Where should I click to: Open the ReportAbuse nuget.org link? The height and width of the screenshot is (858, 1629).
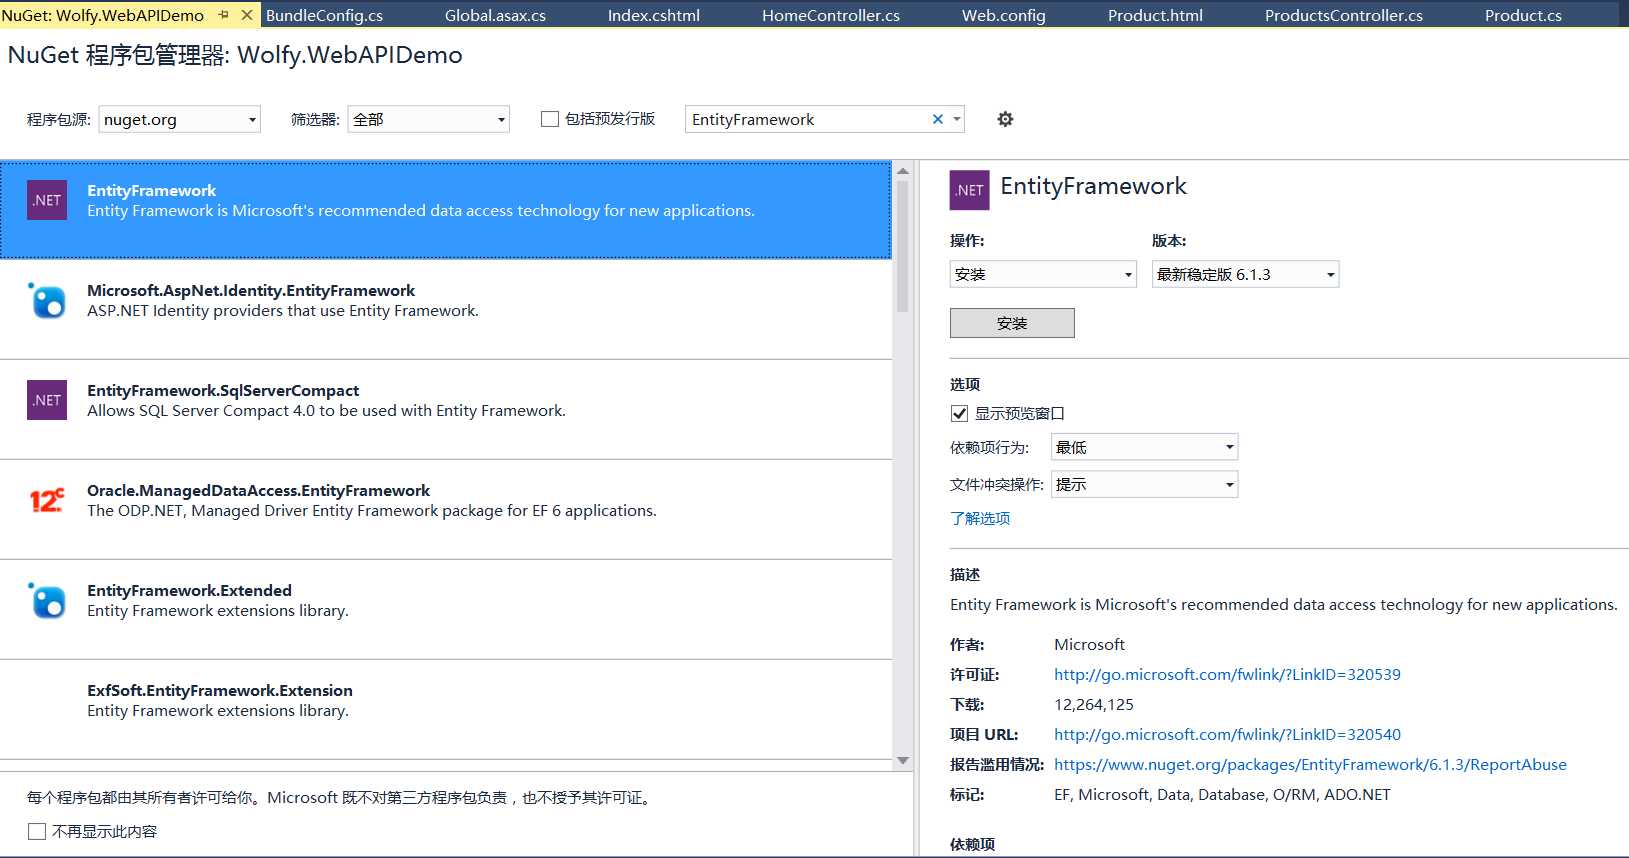pos(1310,764)
